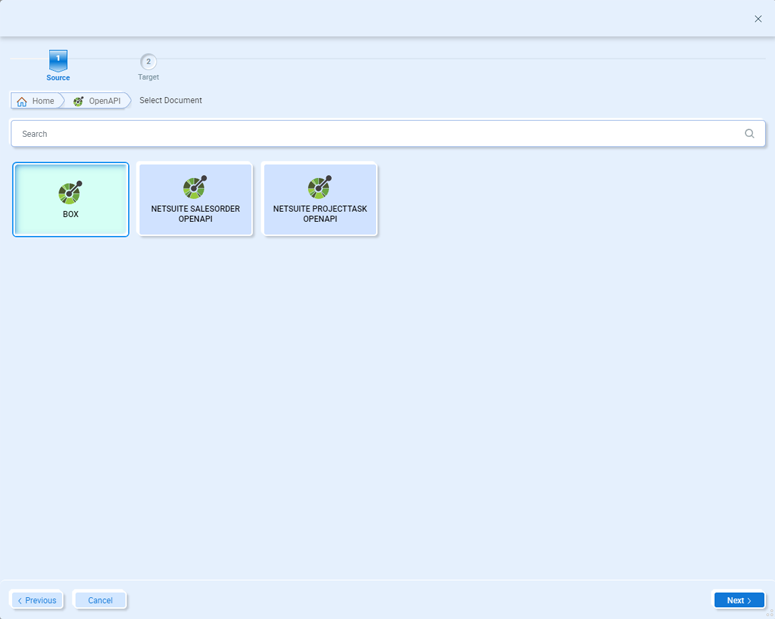775x619 pixels.
Task: Go to OpenAPI breadcrumb
Action: [x=97, y=101]
